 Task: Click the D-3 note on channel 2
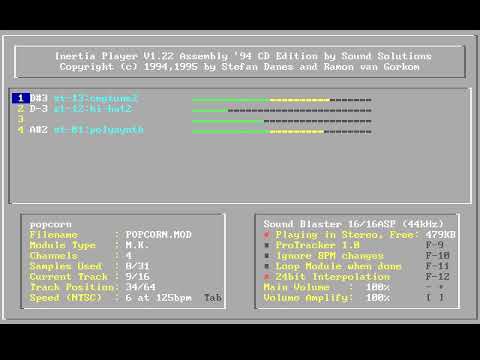click(39, 109)
